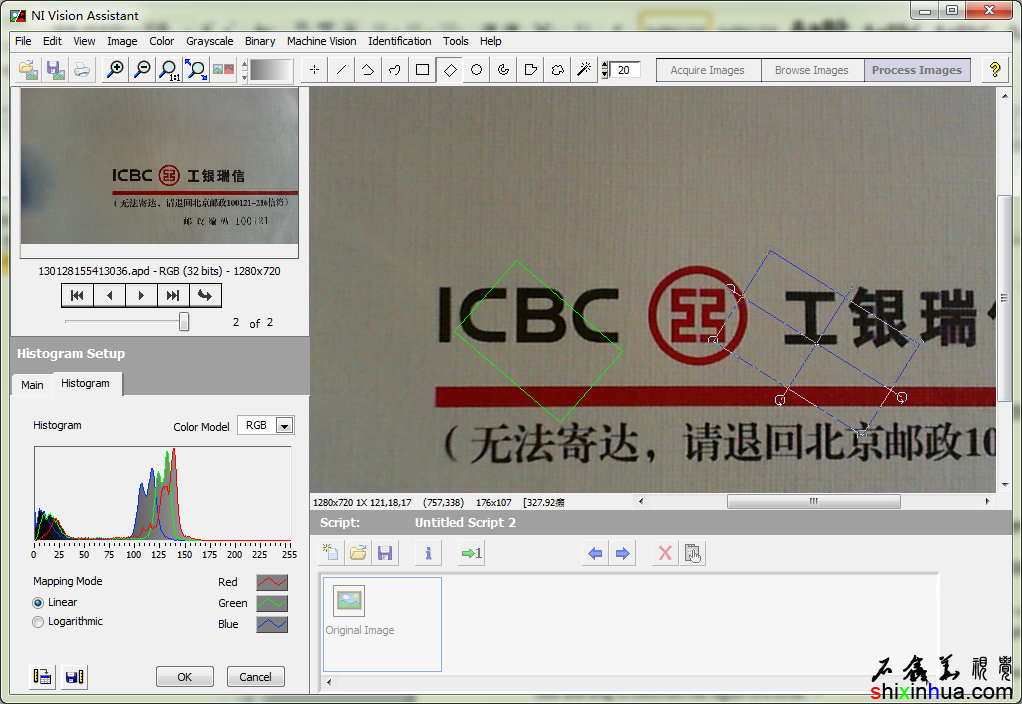Go to previous image

[x=110, y=295]
